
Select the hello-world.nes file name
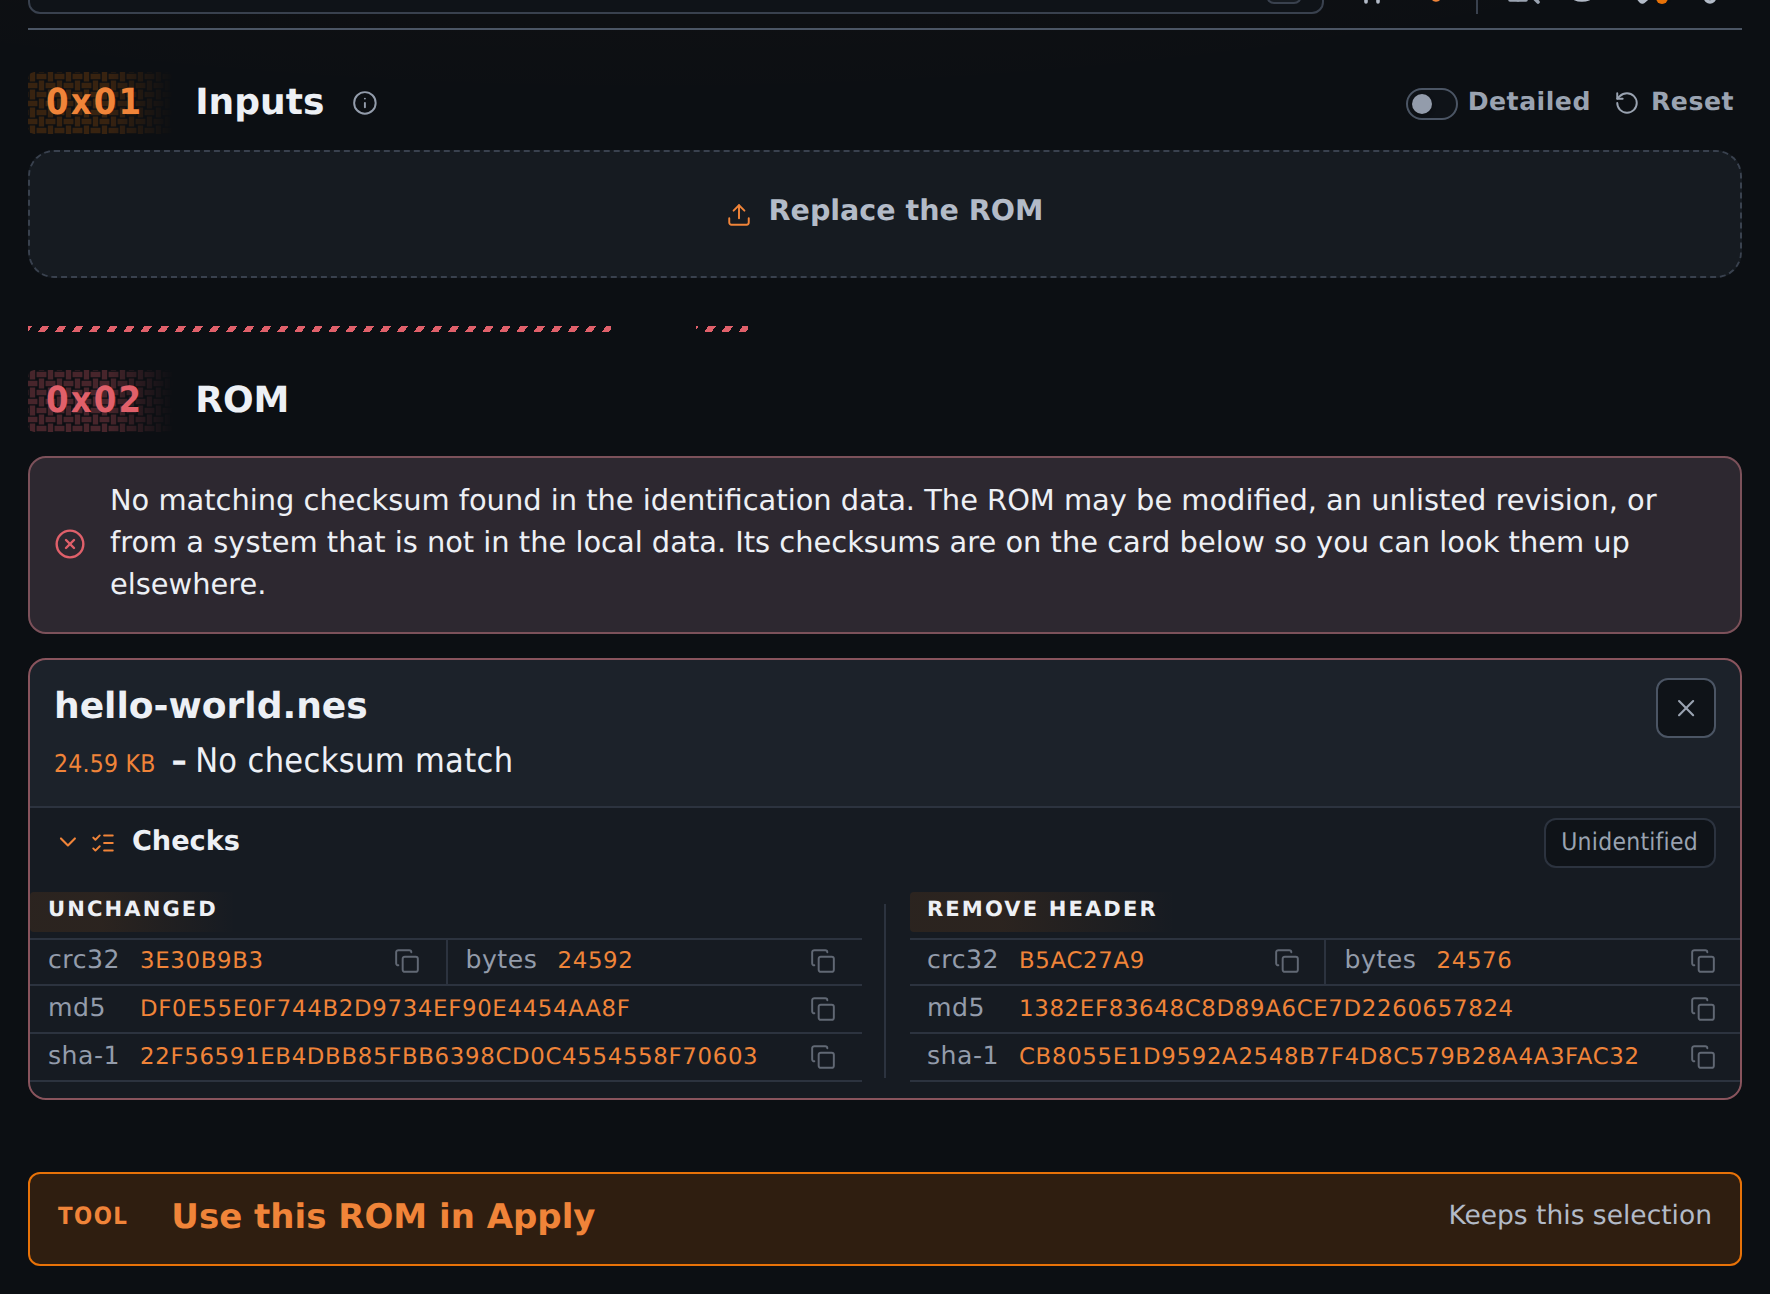tap(211, 706)
